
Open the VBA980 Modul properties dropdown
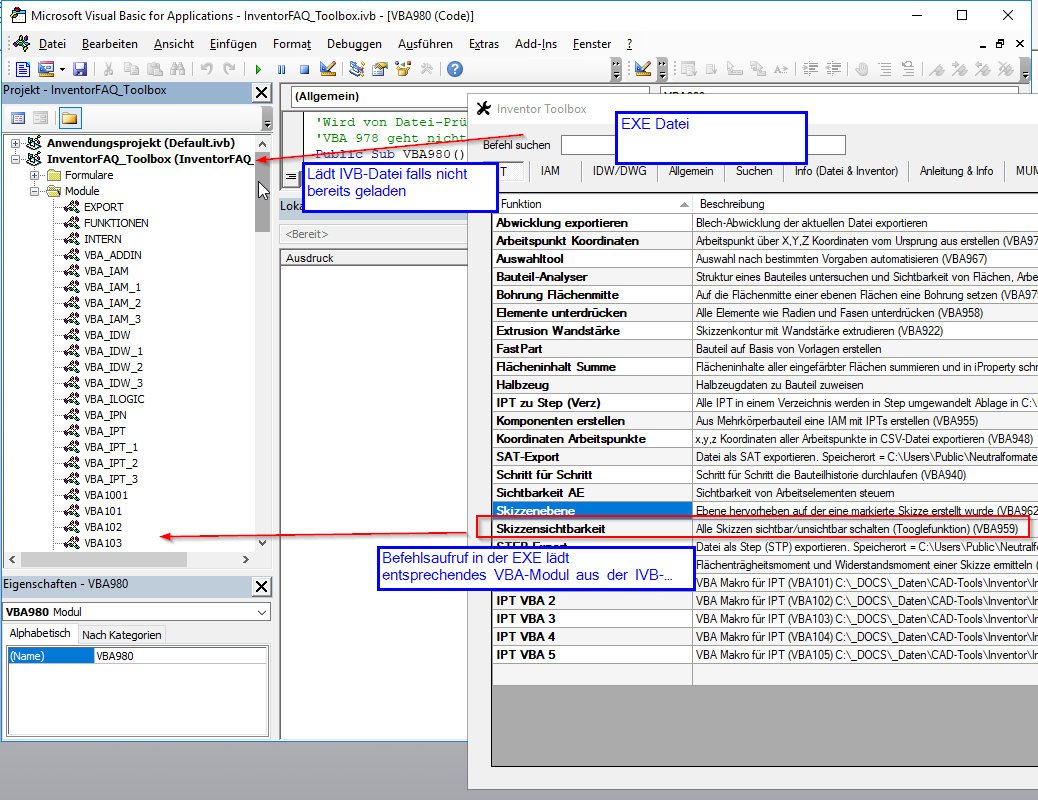click(x=262, y=612)
